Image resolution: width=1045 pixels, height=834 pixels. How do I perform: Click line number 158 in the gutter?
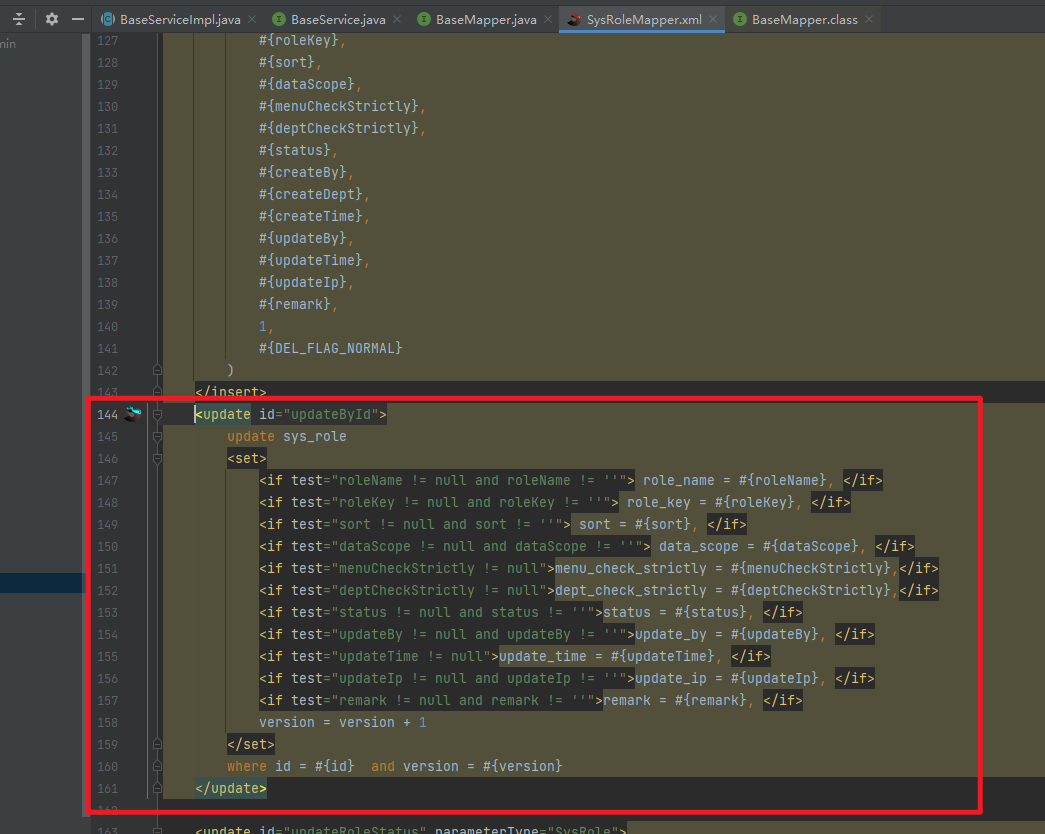[x=107, y=722]
